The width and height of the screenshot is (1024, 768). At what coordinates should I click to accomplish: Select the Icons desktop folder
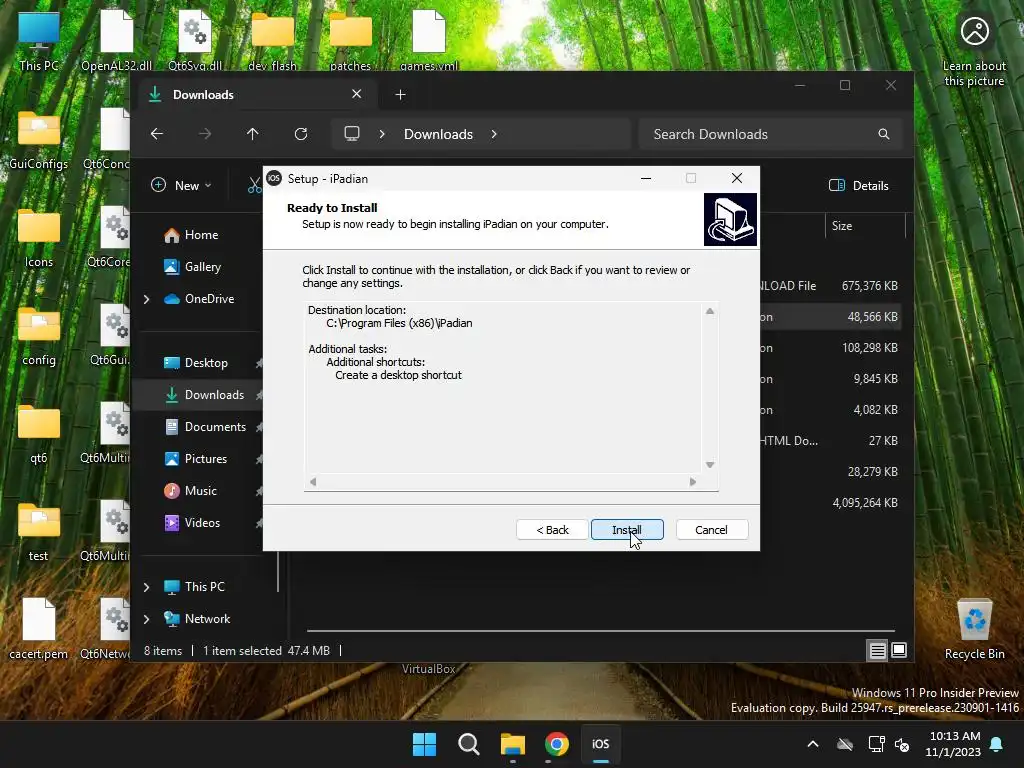[39, 238]
